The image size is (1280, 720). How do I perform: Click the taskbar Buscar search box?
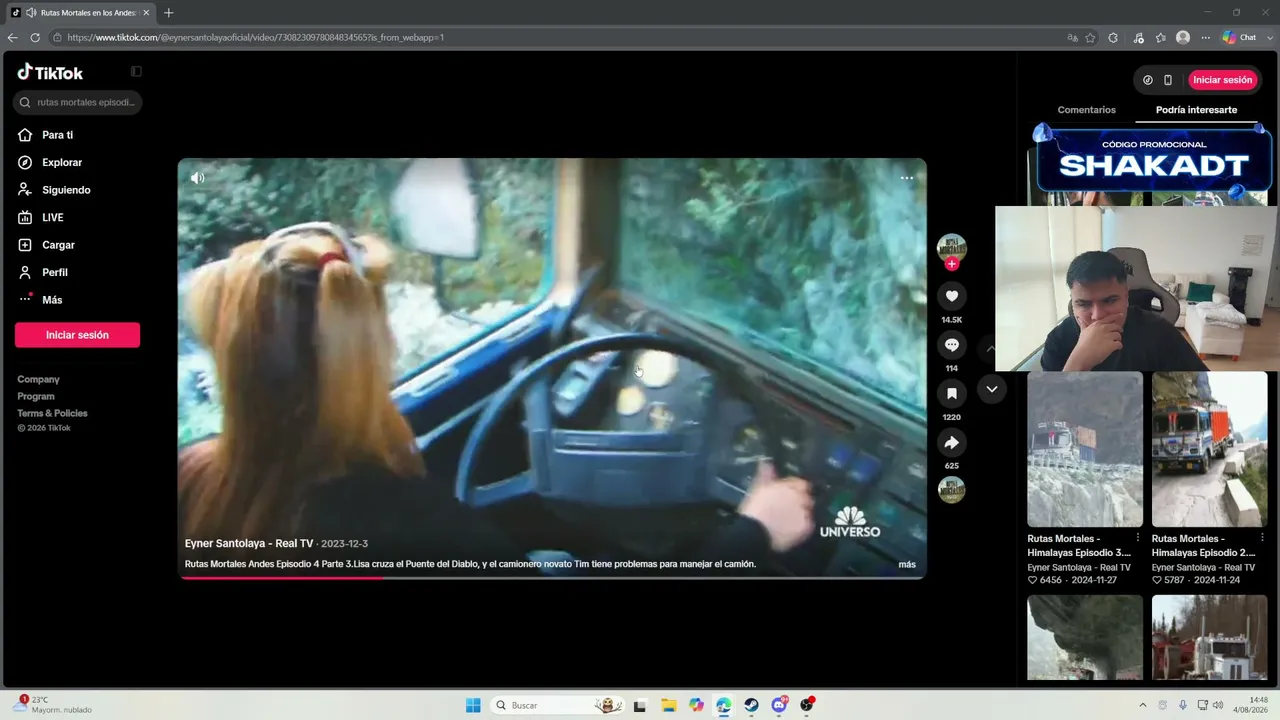(x=558, y=705)
